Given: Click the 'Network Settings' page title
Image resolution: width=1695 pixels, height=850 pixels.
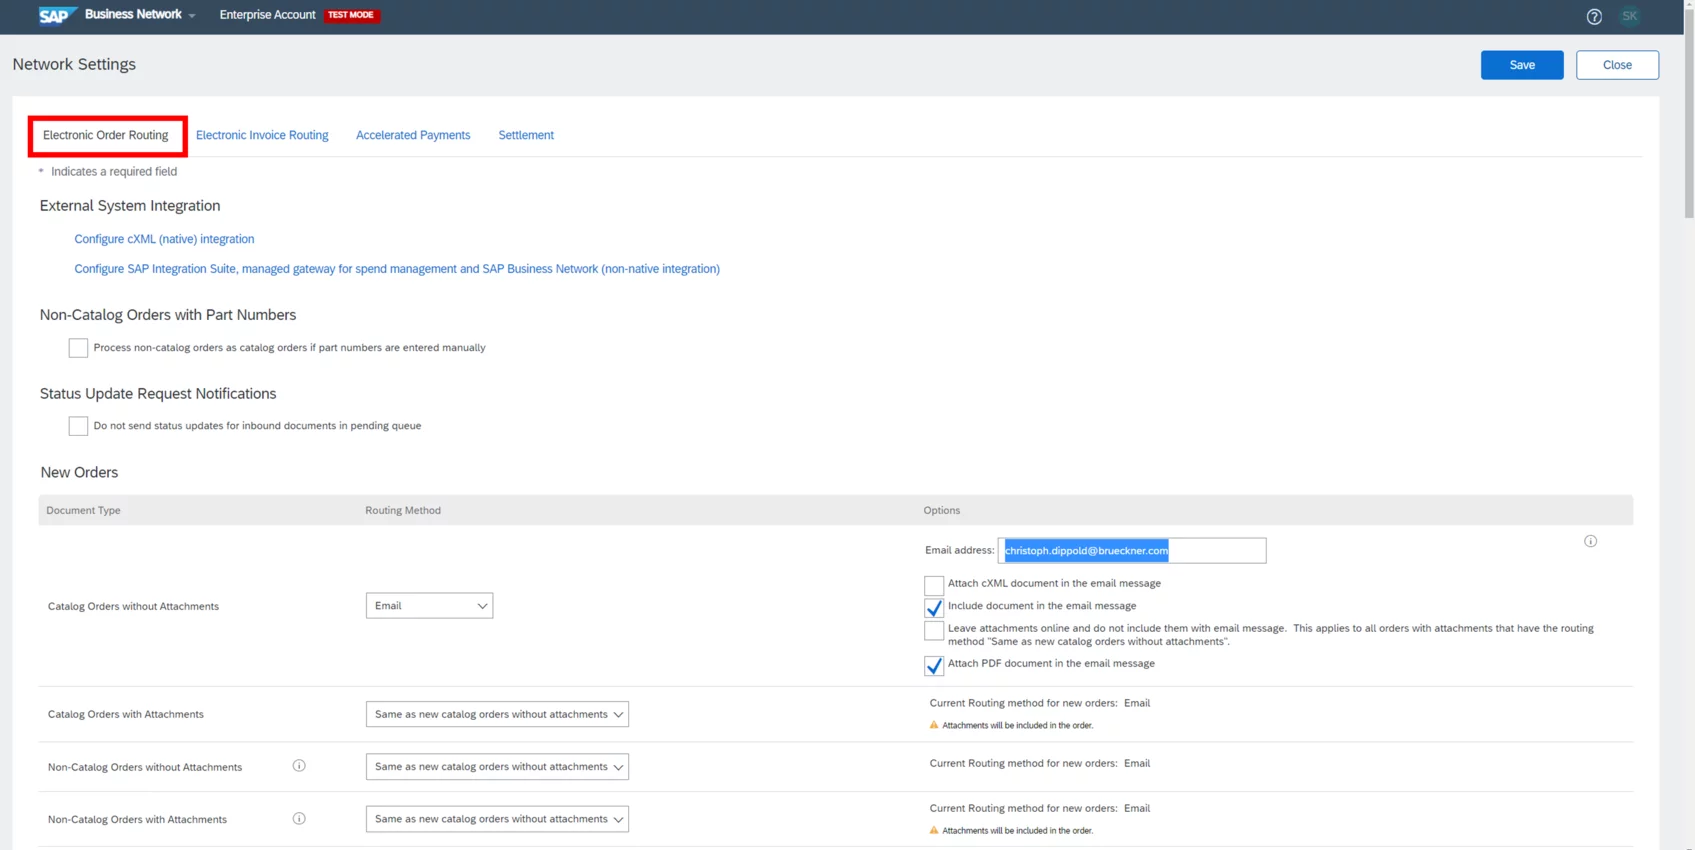Looking at the screenshot, I should click(74, 64).
